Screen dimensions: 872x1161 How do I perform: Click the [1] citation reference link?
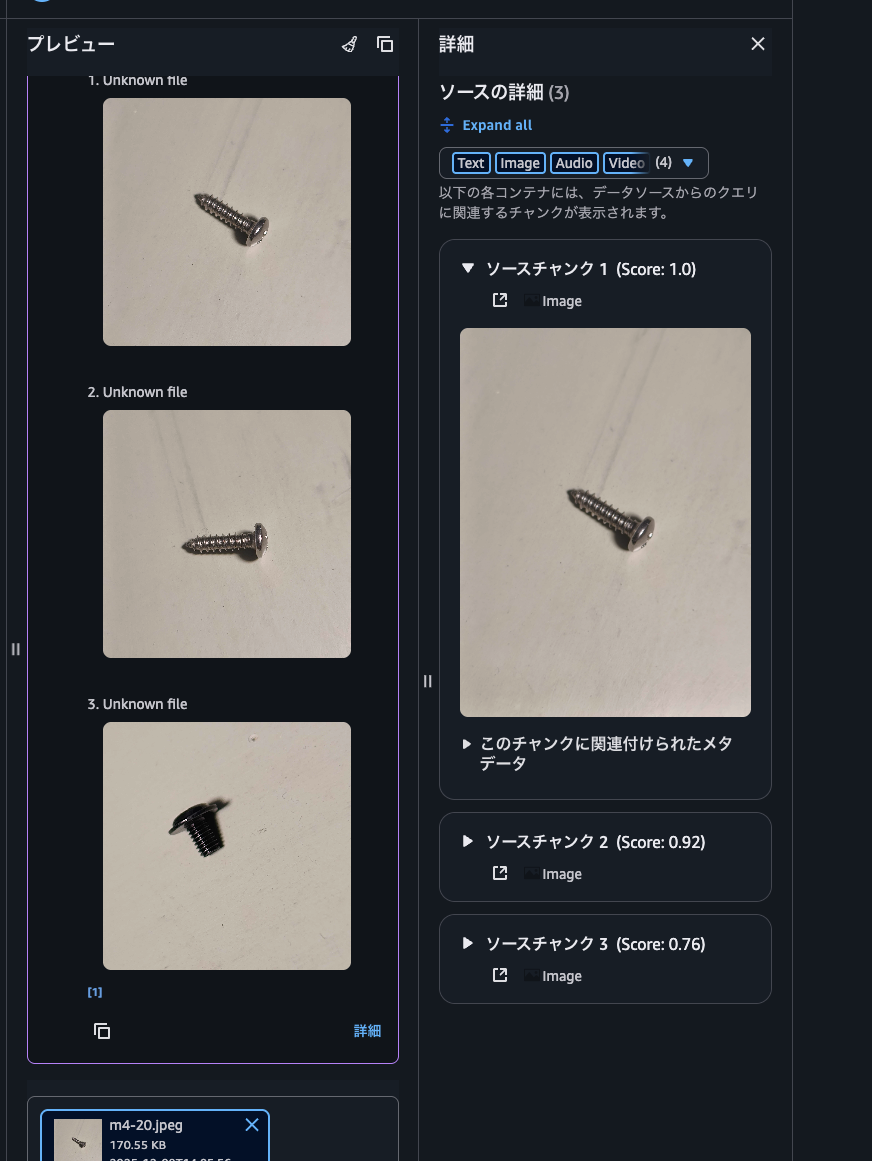pos(95,992)
